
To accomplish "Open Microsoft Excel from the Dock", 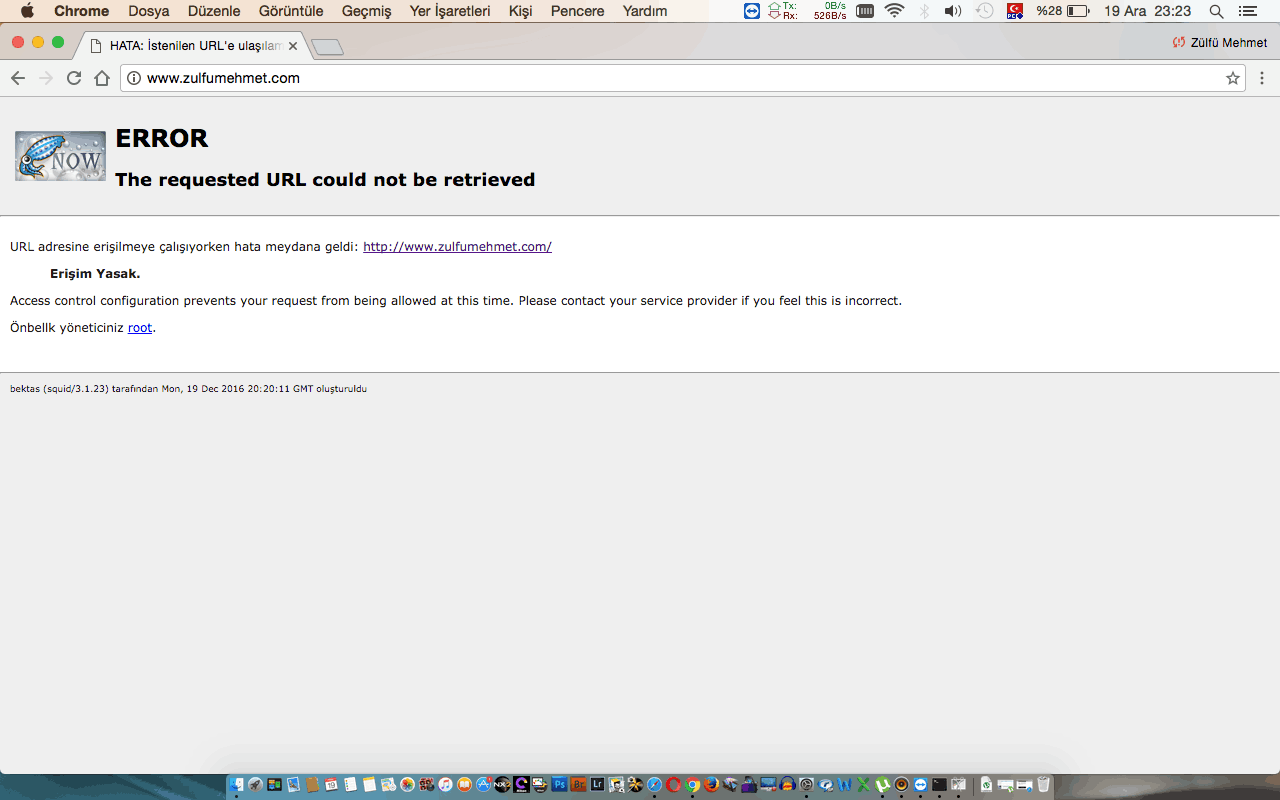I will [x=863, y=785].
